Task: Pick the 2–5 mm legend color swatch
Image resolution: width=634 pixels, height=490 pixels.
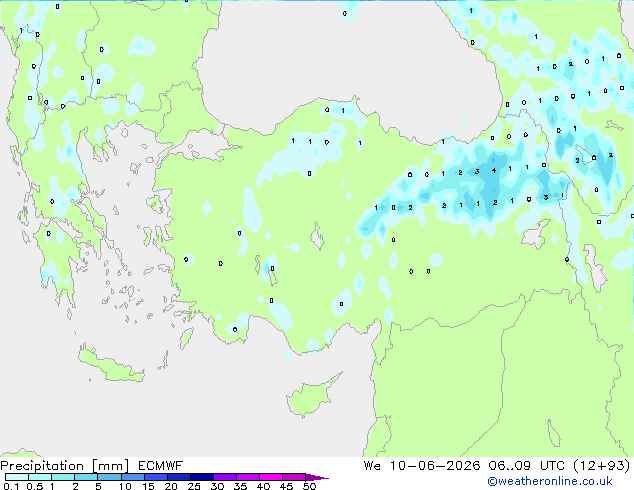Action: pyautogui.click(x=86, y=477)
